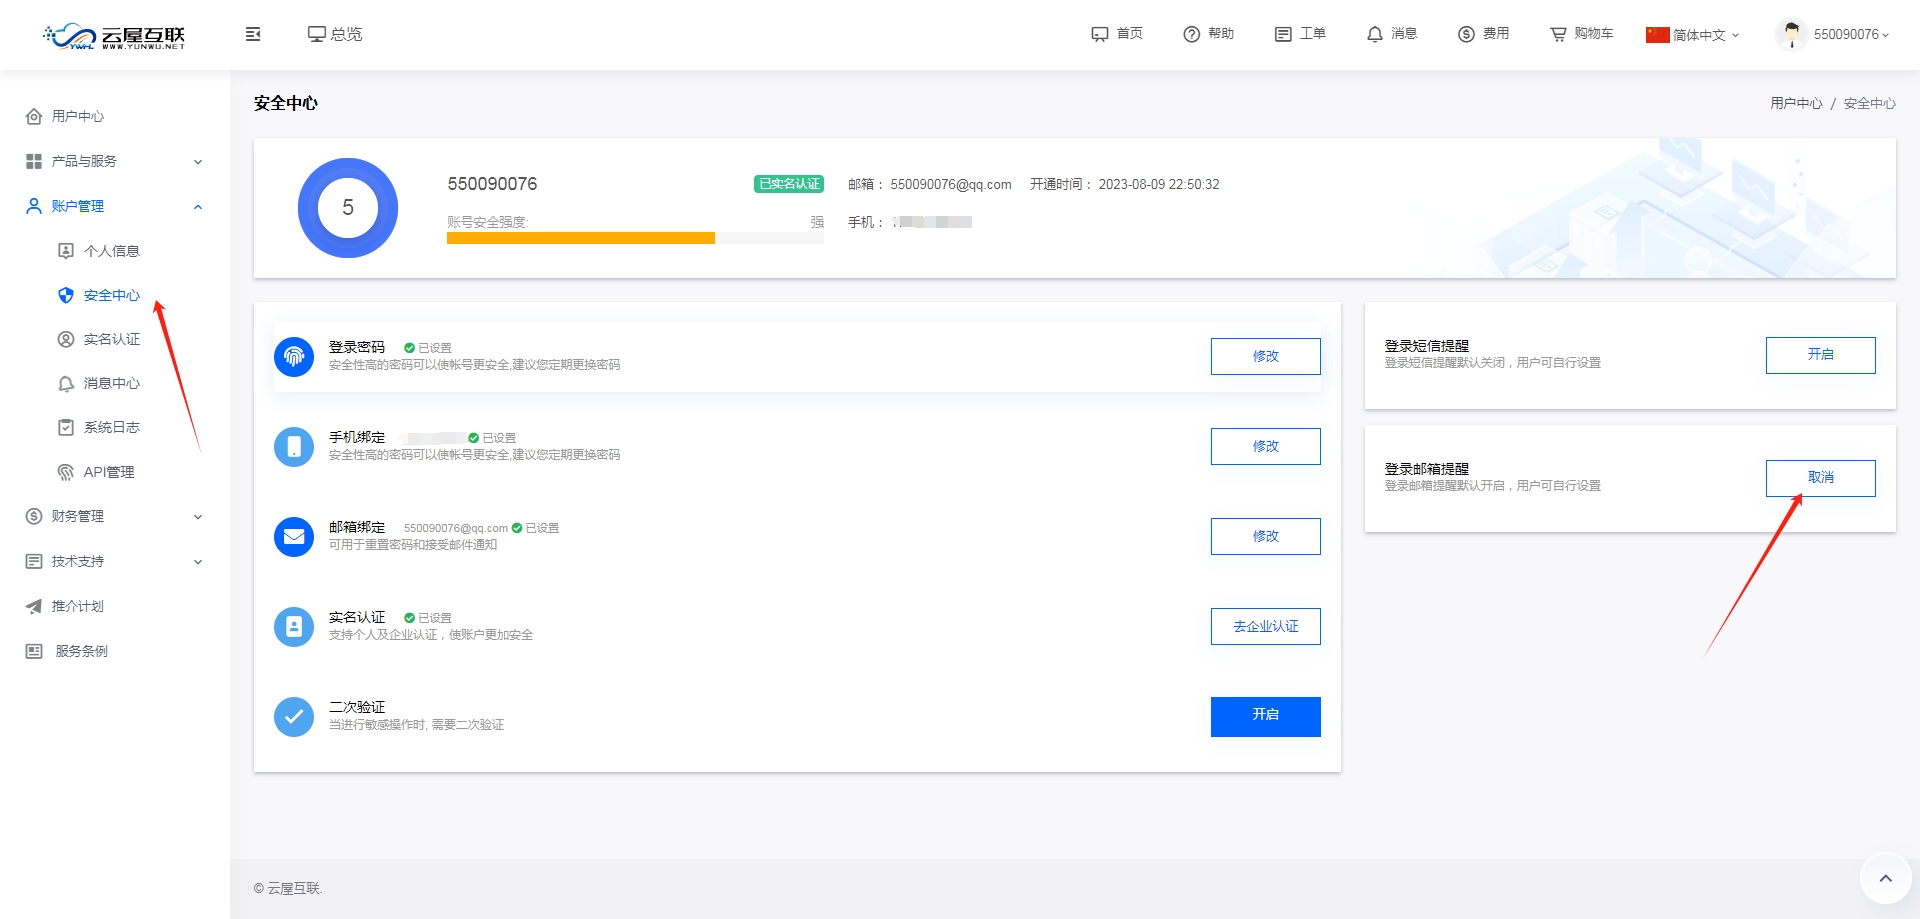The image size is (1920, 919).
Task: Open the API管理 sidebar item
Action: coord(108,472)
